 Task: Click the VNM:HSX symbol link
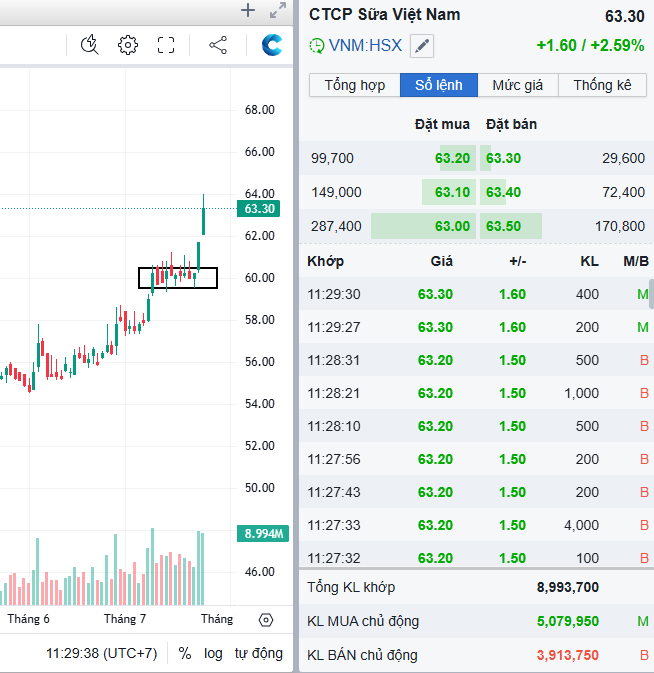pyautogui.click(x=365, y=46)
